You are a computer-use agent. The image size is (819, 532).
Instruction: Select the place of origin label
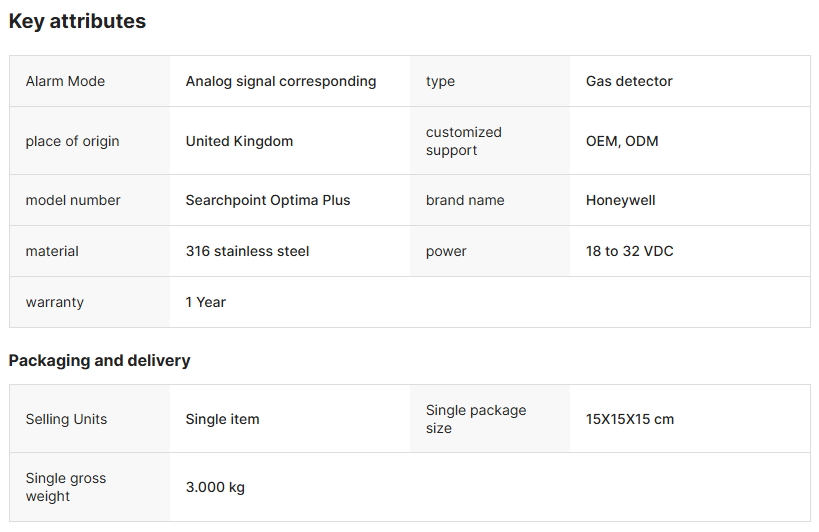(72, 141)
